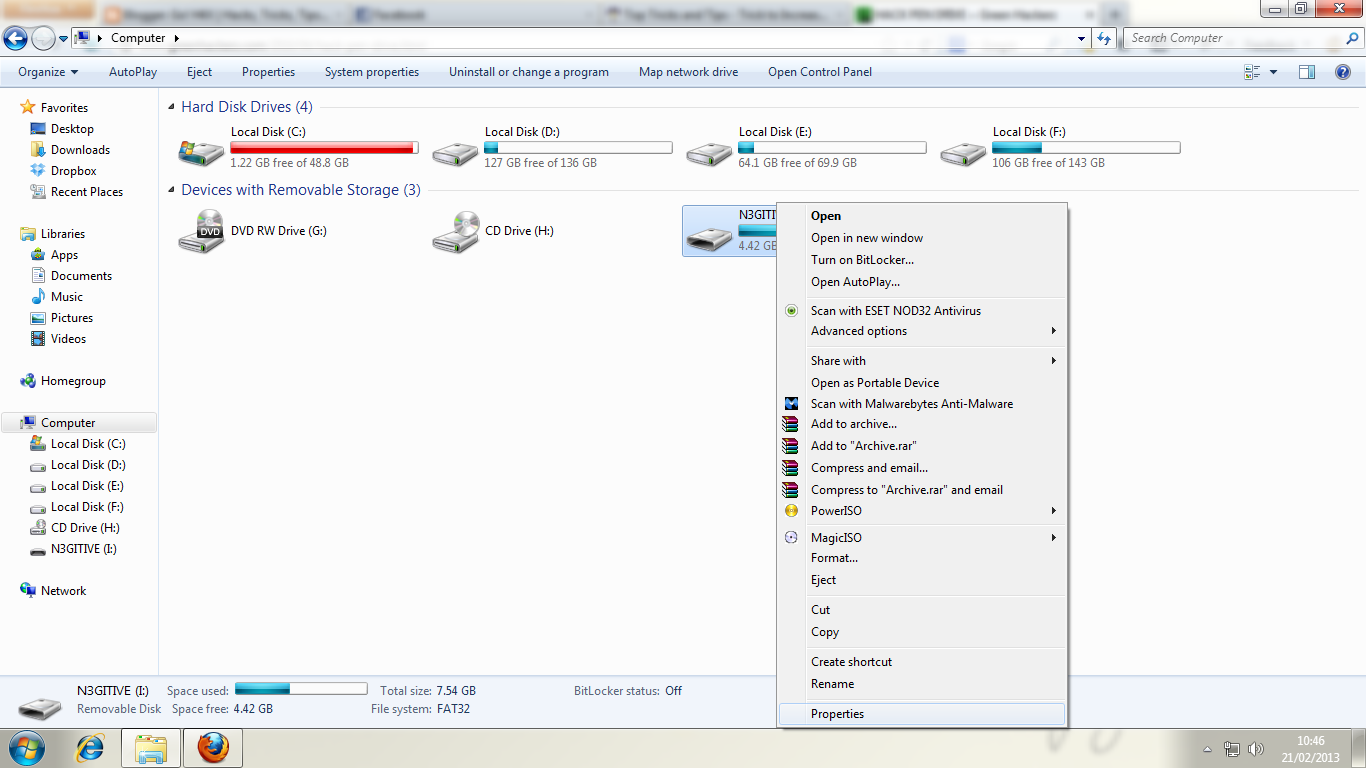Select the Local Disk (E:) drive icon
Image resolution: width=1366 pixels, height=768 pixels.
point(709,151)
